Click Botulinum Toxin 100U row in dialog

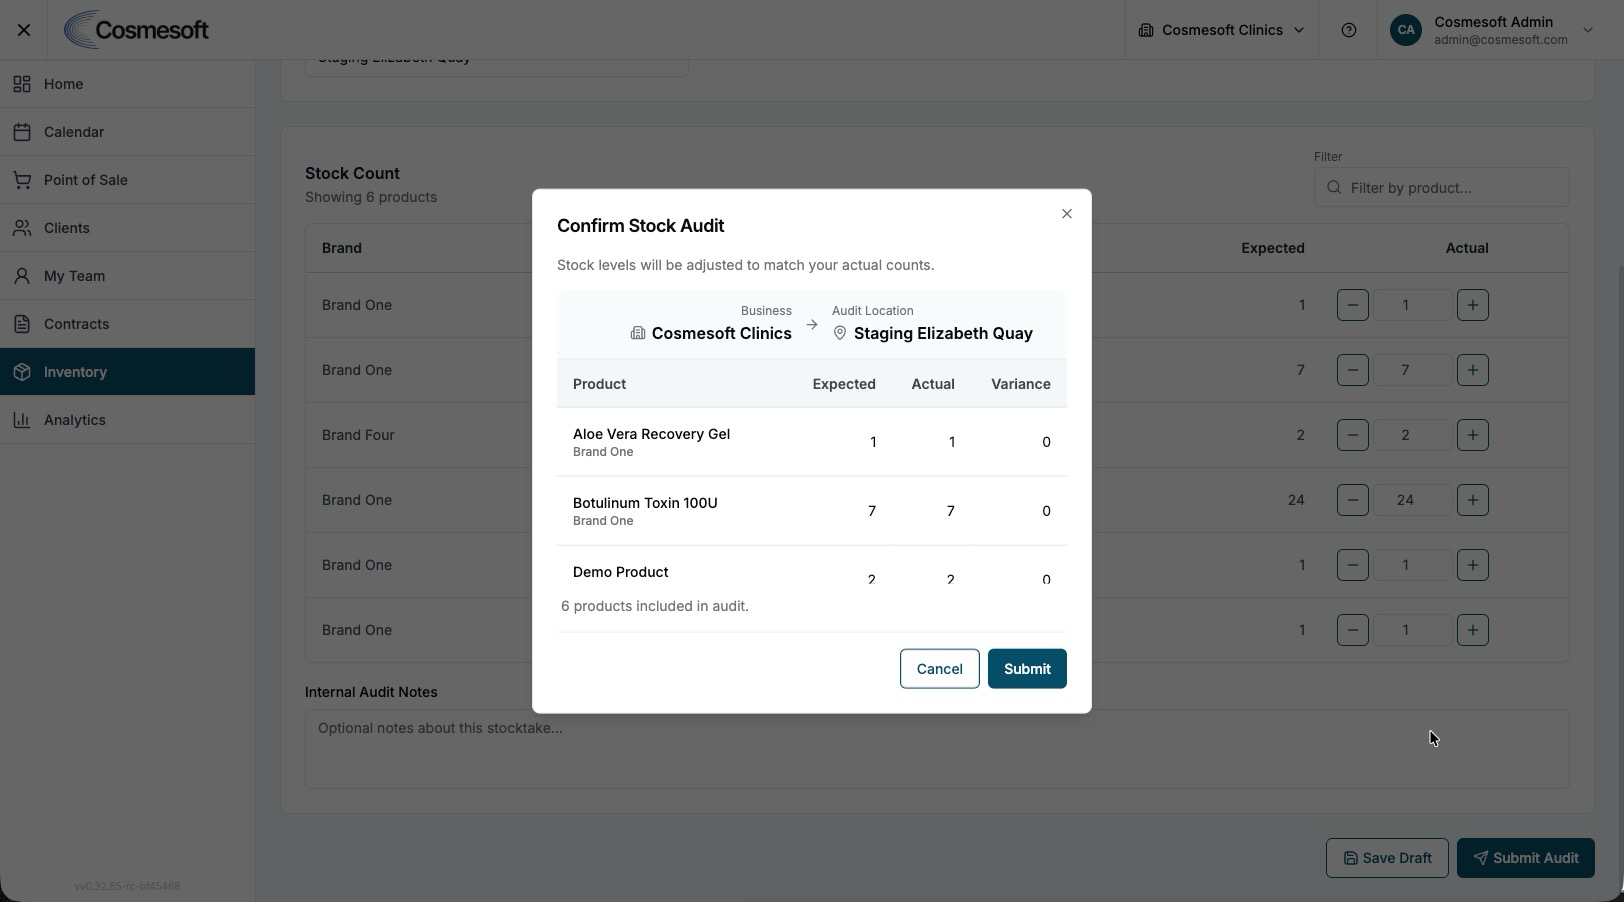812,511
